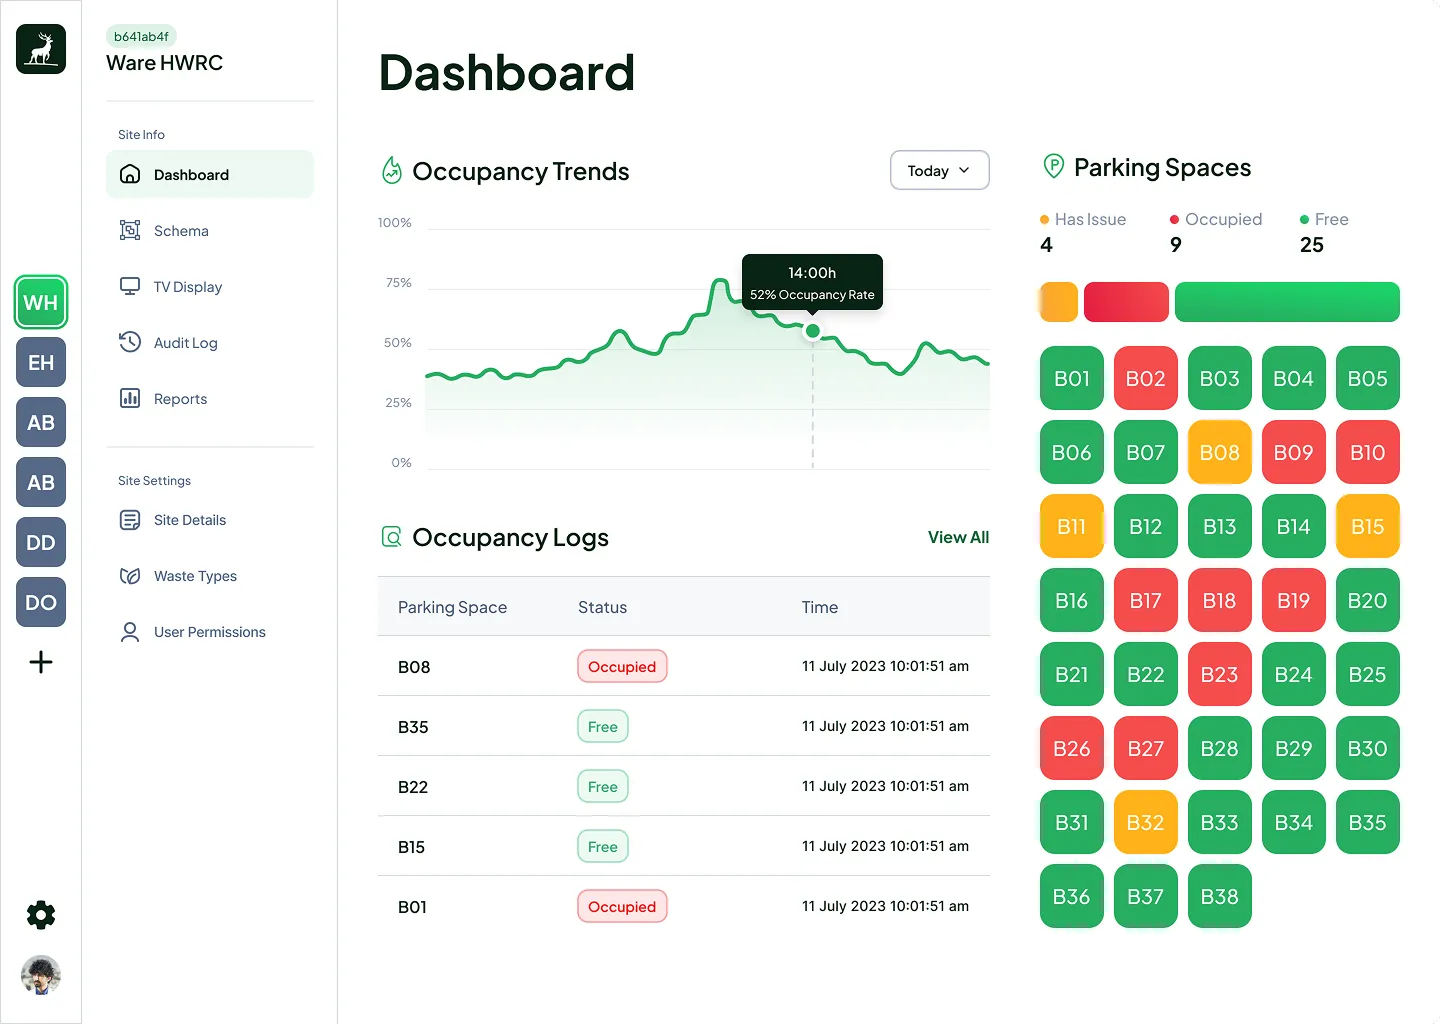Click the Dashboard home icon
Image resolution: width=1440 pixels, height=1024 pixels.
pyautogui.click(x=130, y=174)
